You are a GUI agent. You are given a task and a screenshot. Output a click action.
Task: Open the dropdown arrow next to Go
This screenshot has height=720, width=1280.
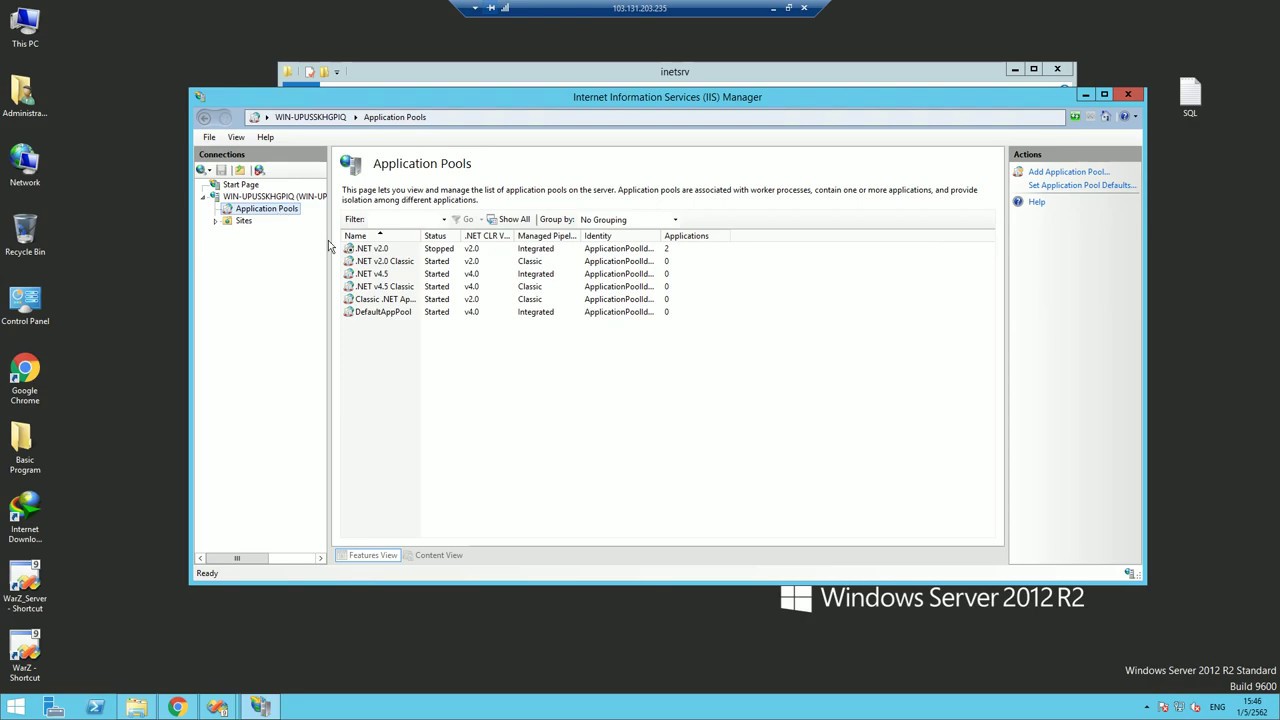click(481, 220)
